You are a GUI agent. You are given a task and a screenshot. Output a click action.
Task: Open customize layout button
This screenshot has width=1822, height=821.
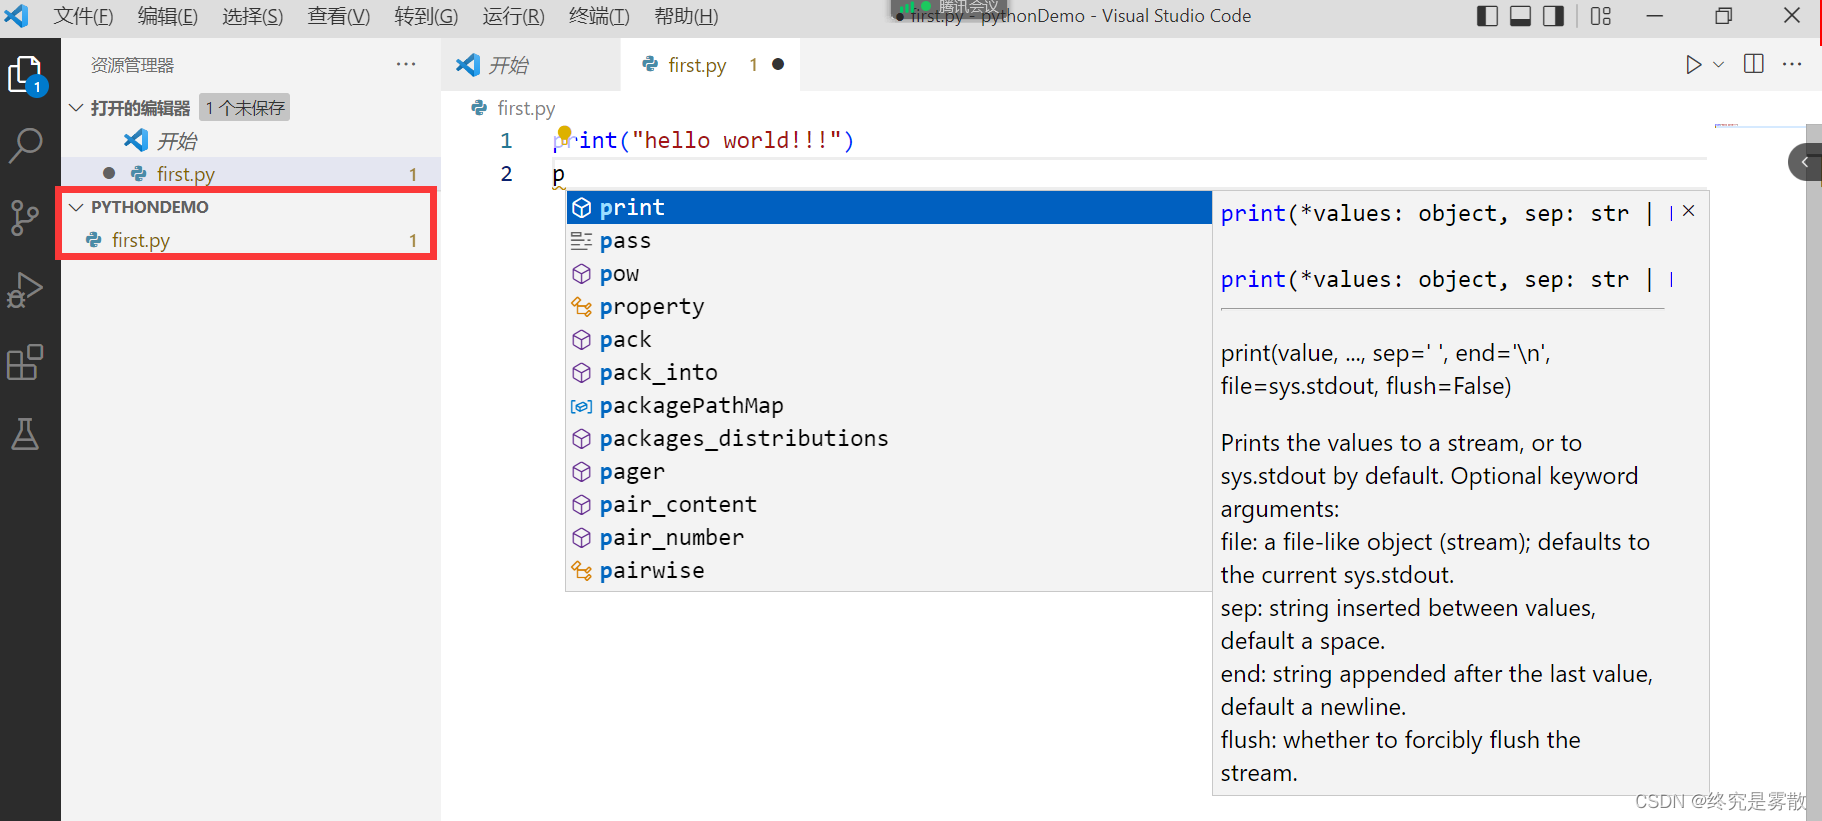coord(1601,16)
